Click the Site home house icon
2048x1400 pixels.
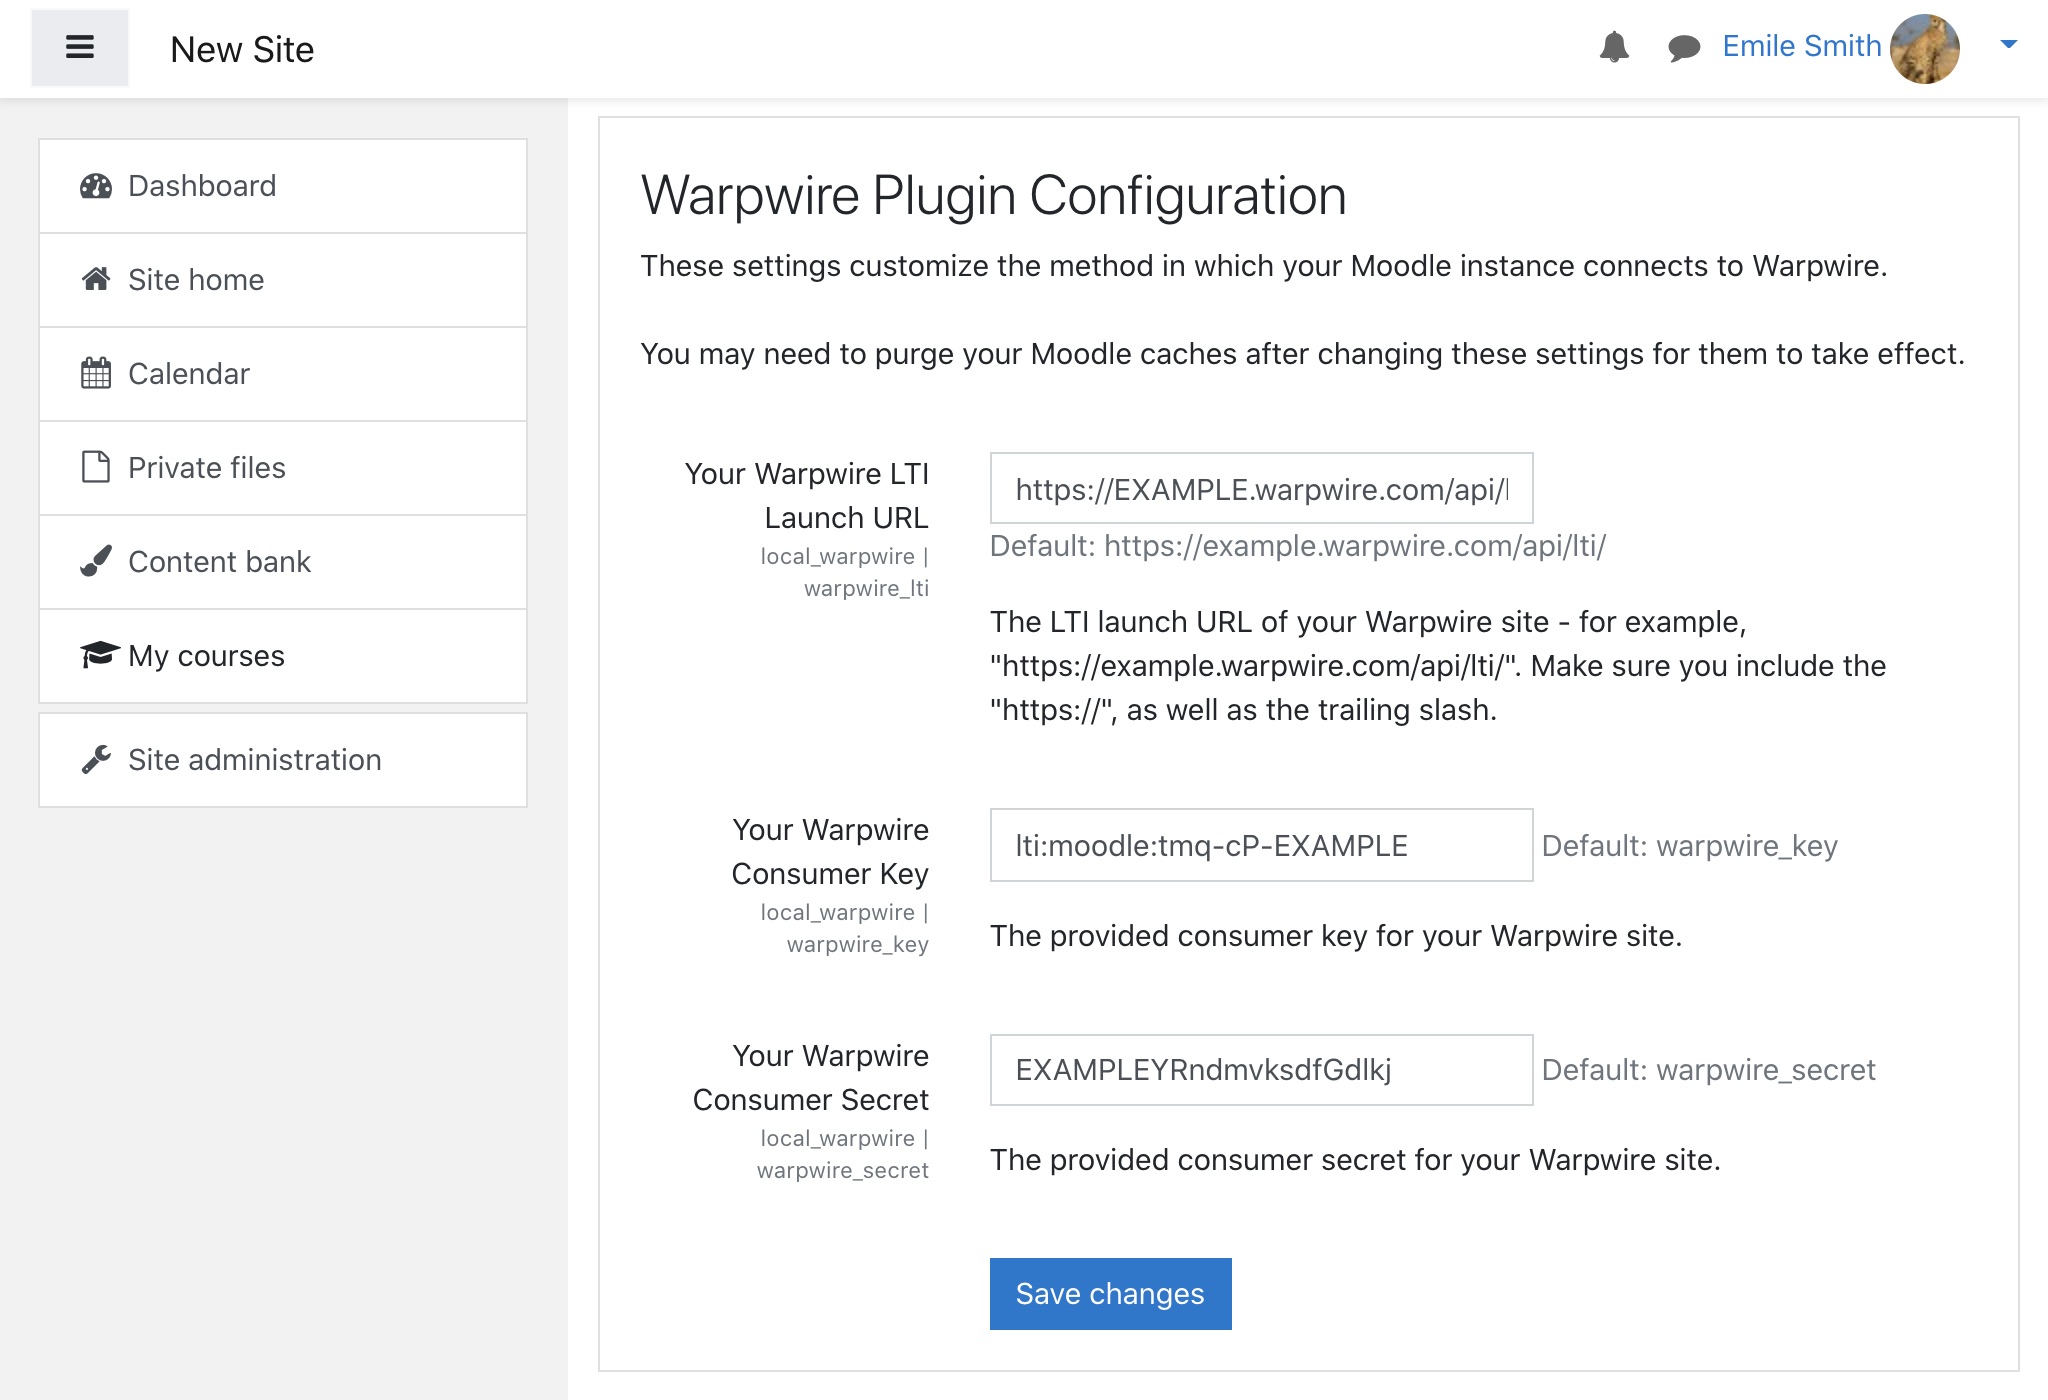coord(96,280)
